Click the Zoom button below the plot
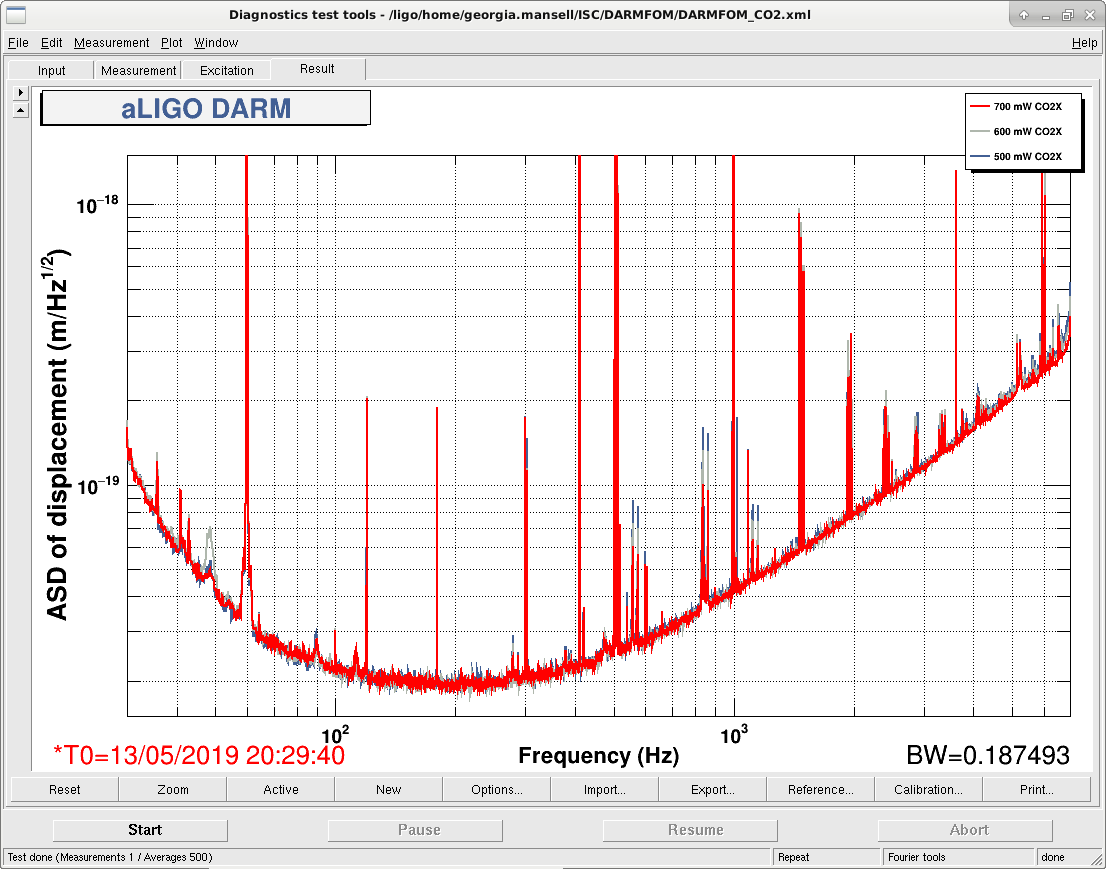 coord(173,789)
